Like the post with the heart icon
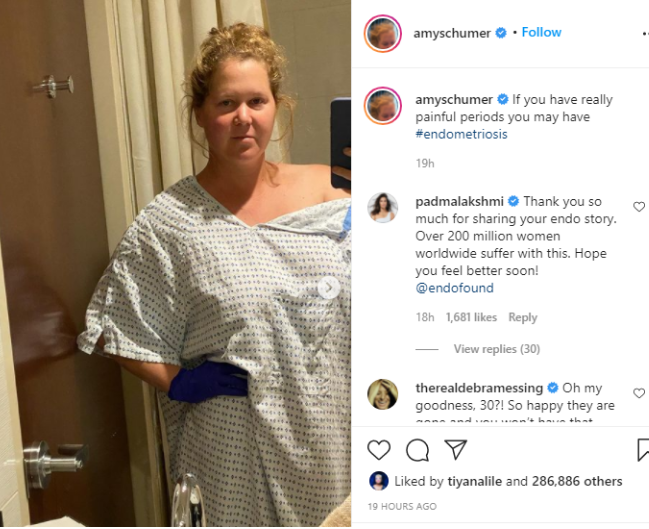The width and height of the screenshot is (649, 529). coord(379,450)
